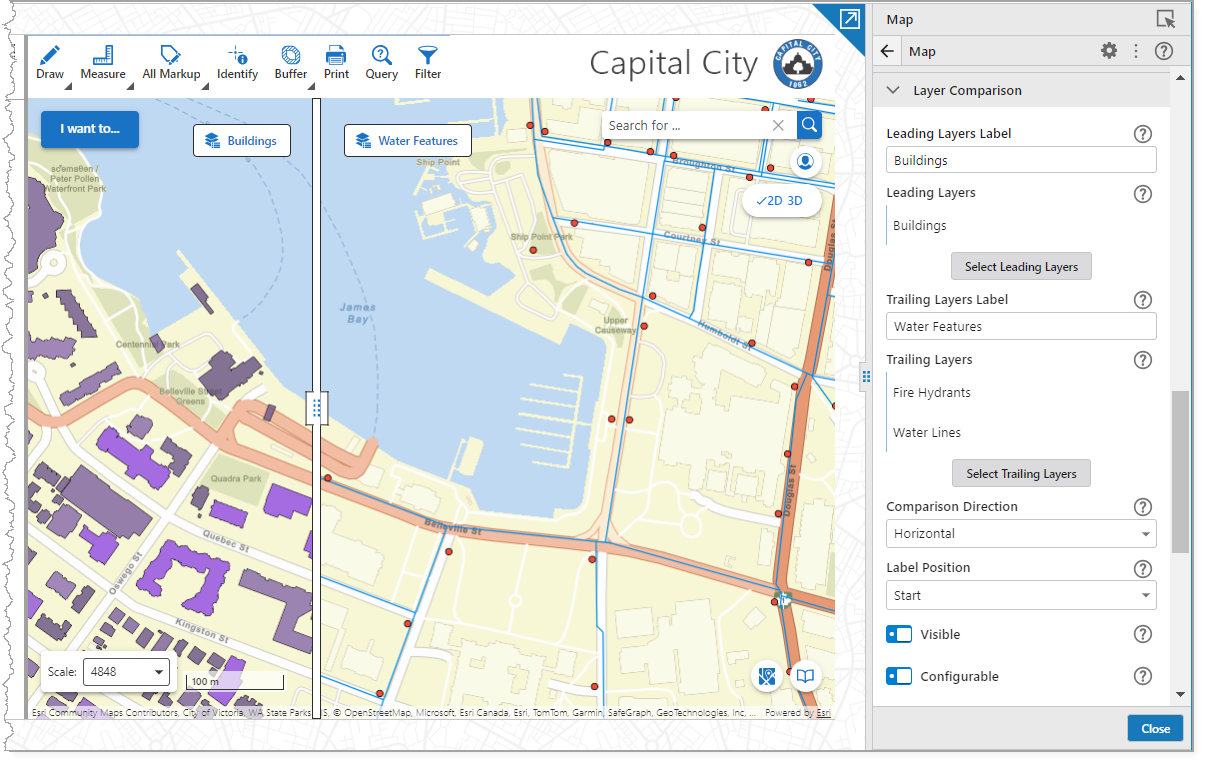Activate the Identify tool
This screenshot has width=1206, height=764.
tap(237, 62)
